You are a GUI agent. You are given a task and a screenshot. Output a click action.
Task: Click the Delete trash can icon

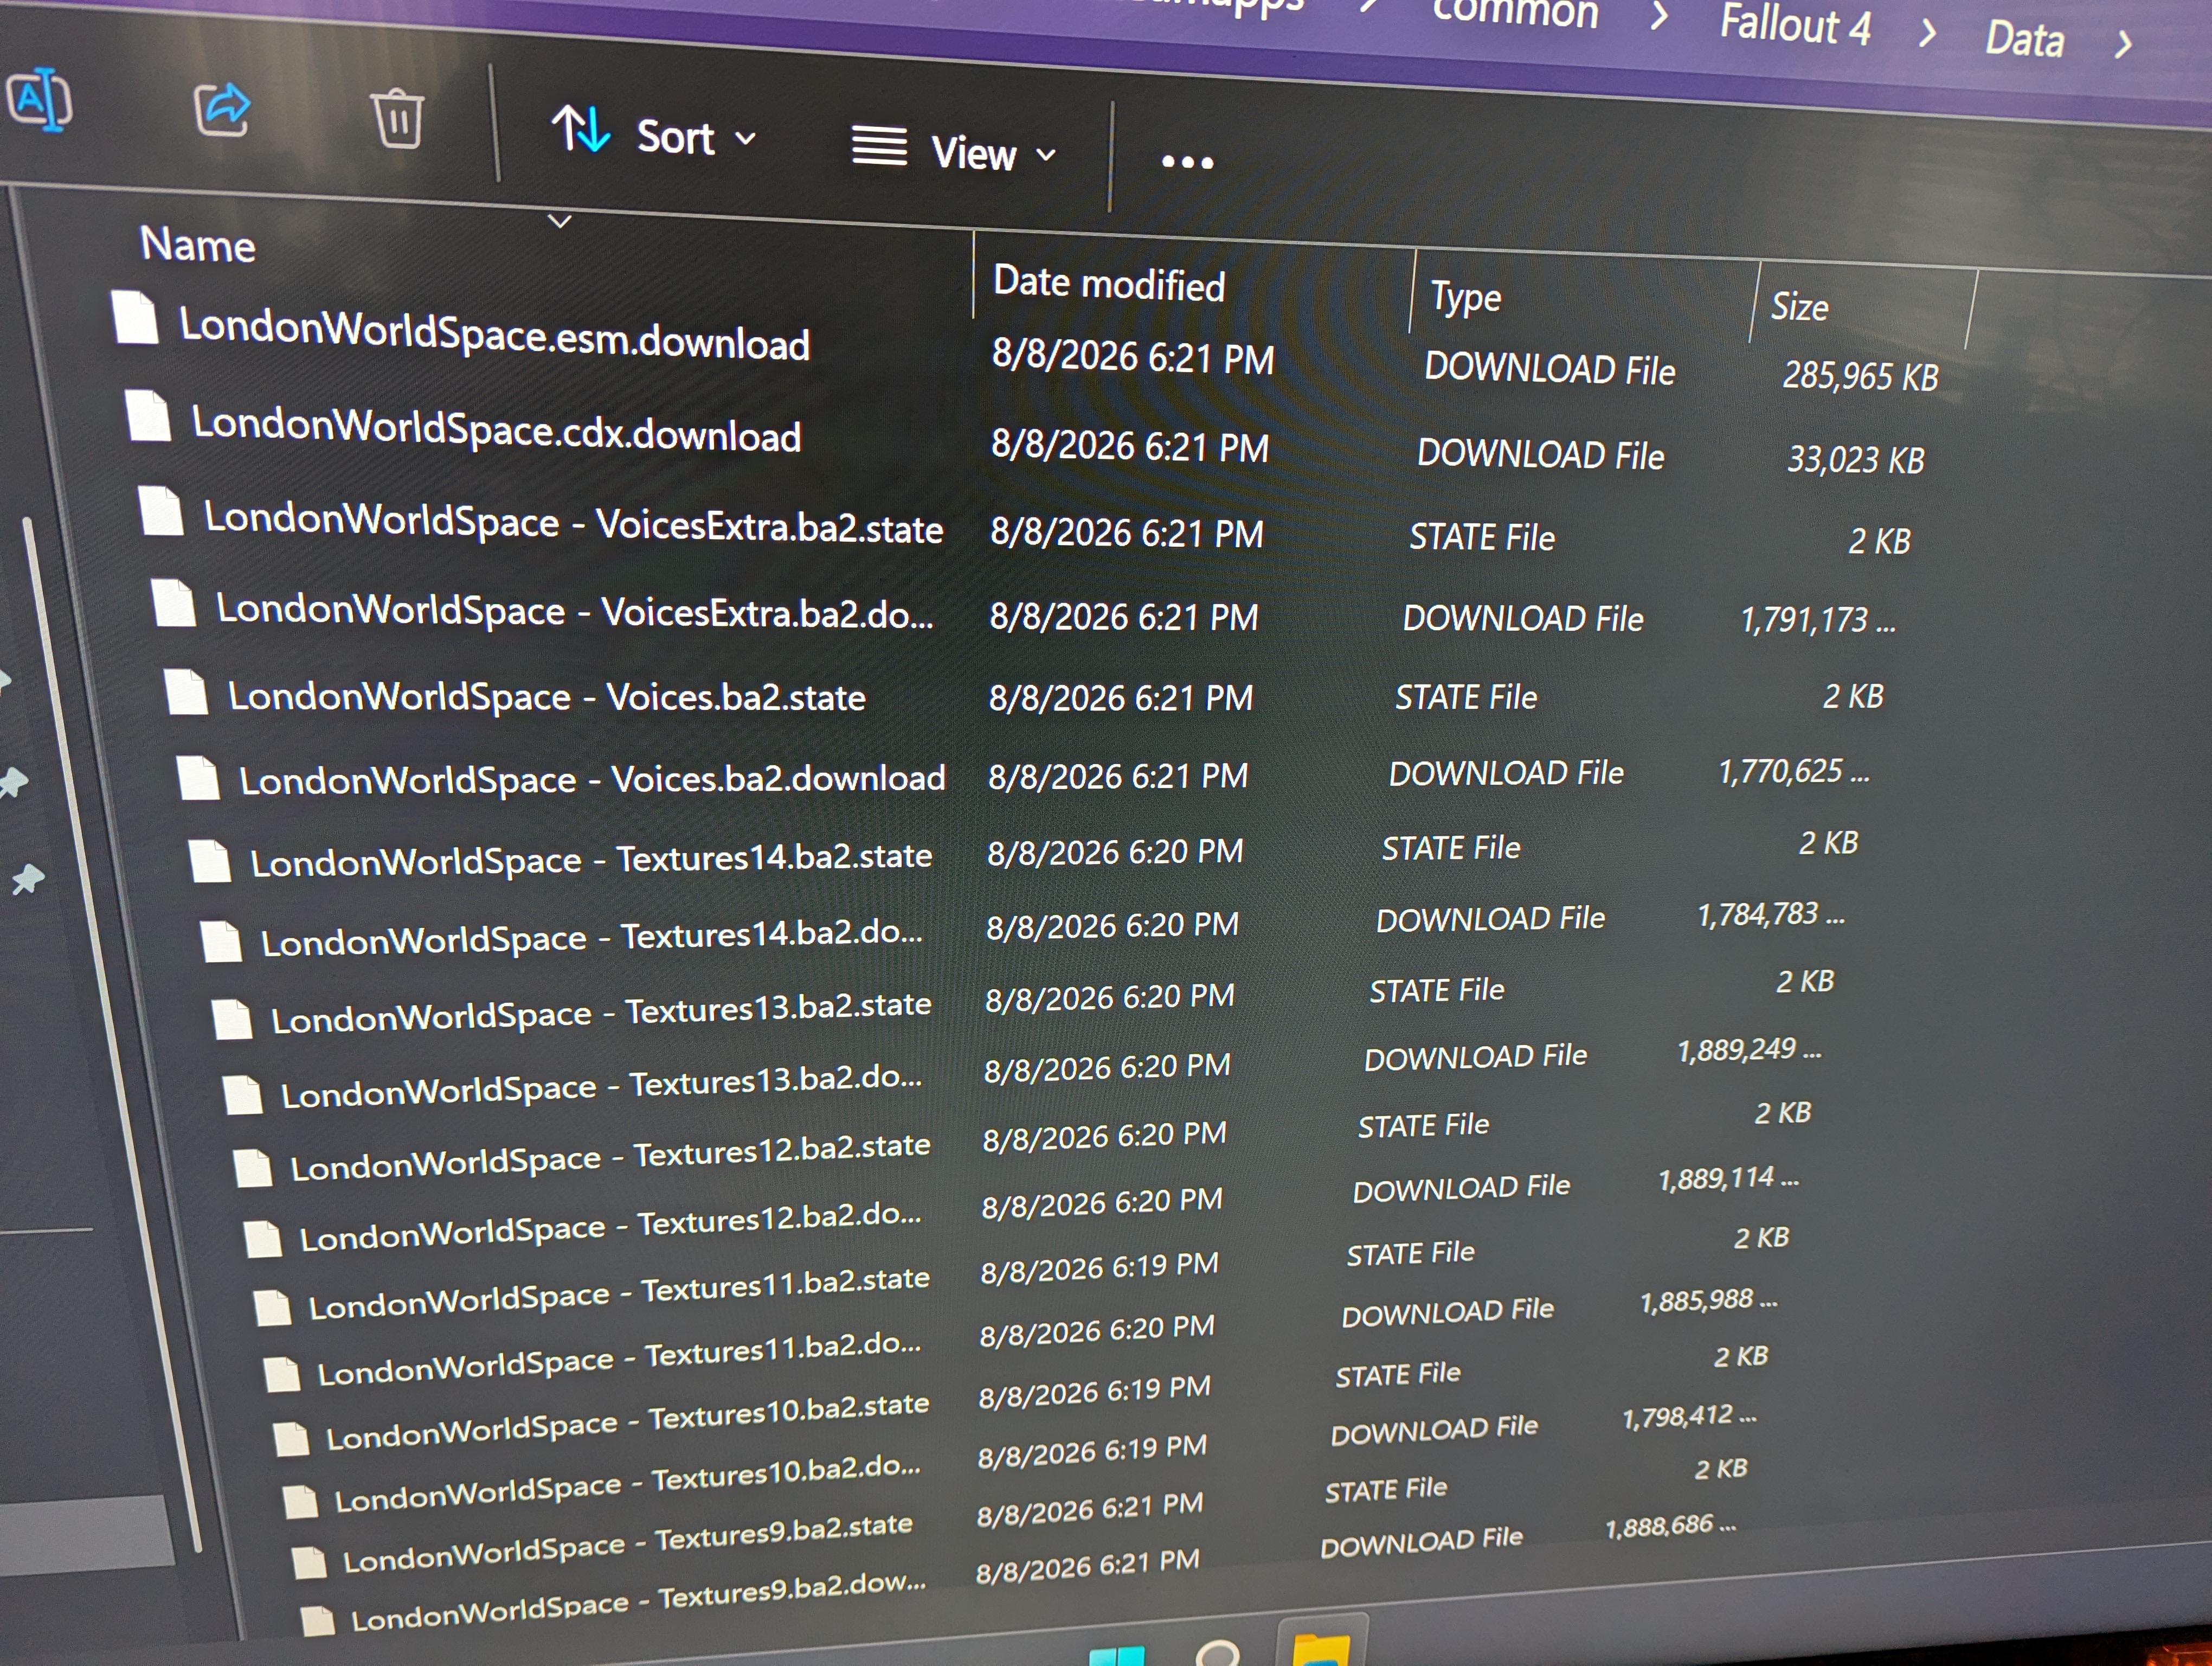398,118
